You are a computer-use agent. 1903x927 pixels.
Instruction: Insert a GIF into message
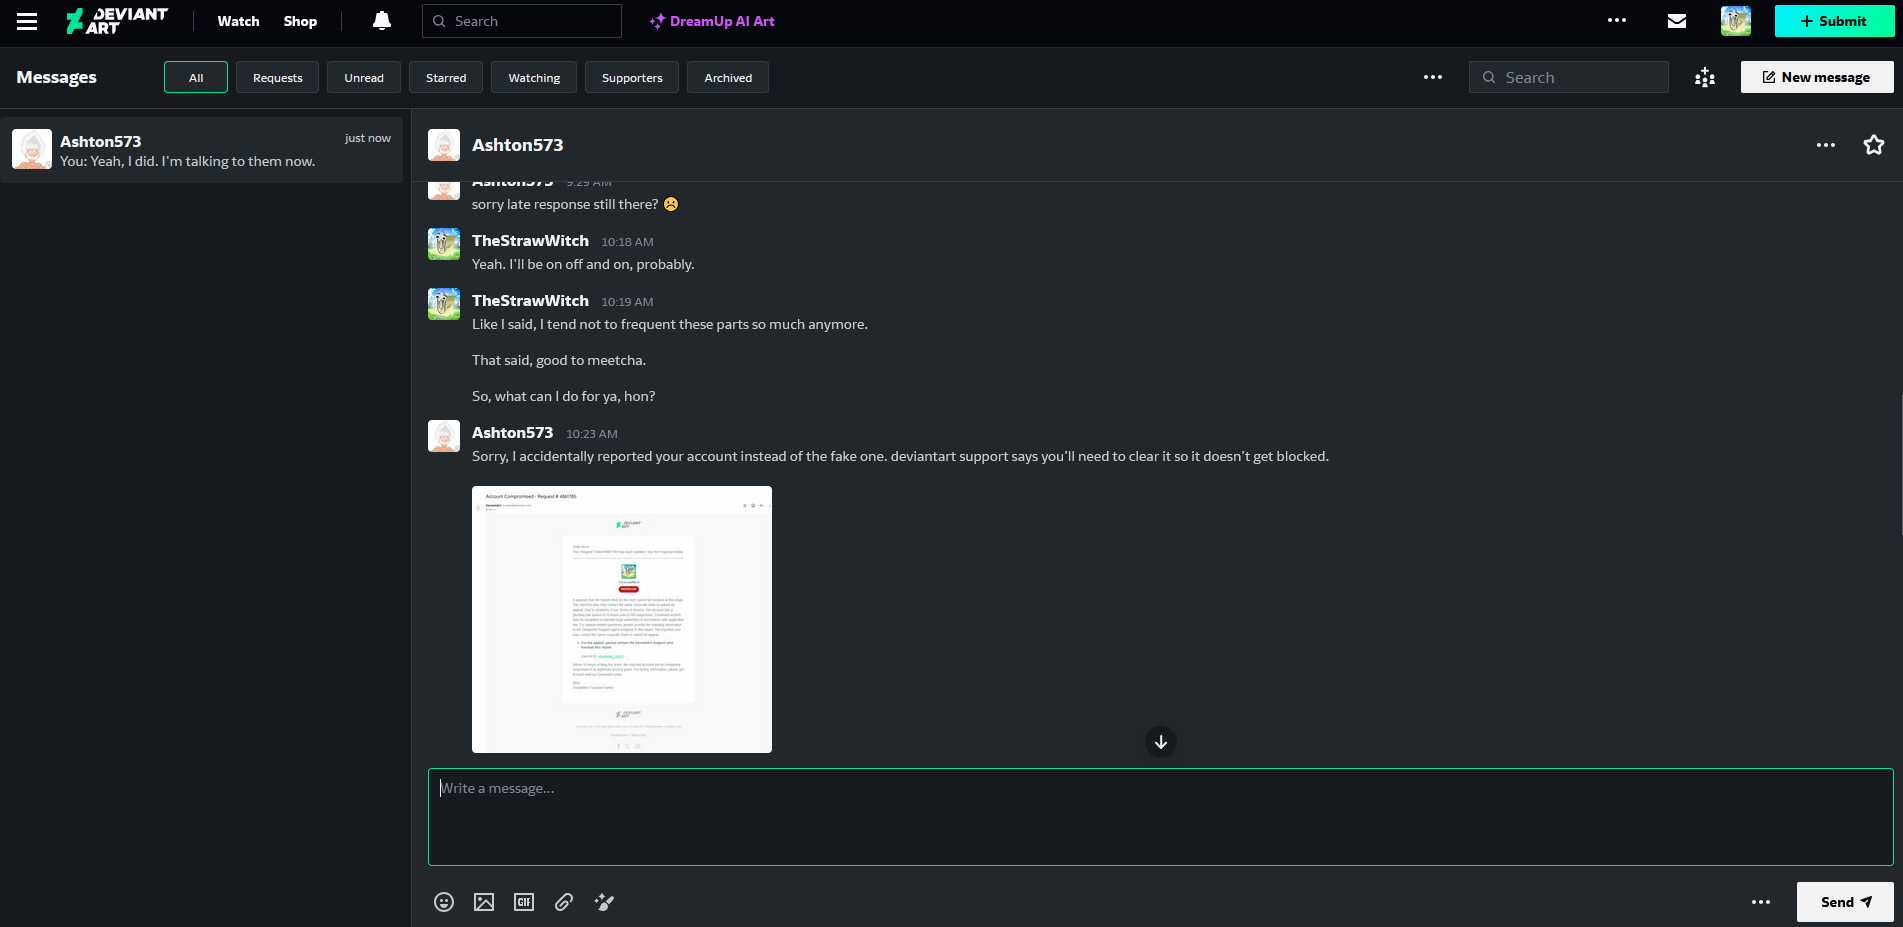524,902
